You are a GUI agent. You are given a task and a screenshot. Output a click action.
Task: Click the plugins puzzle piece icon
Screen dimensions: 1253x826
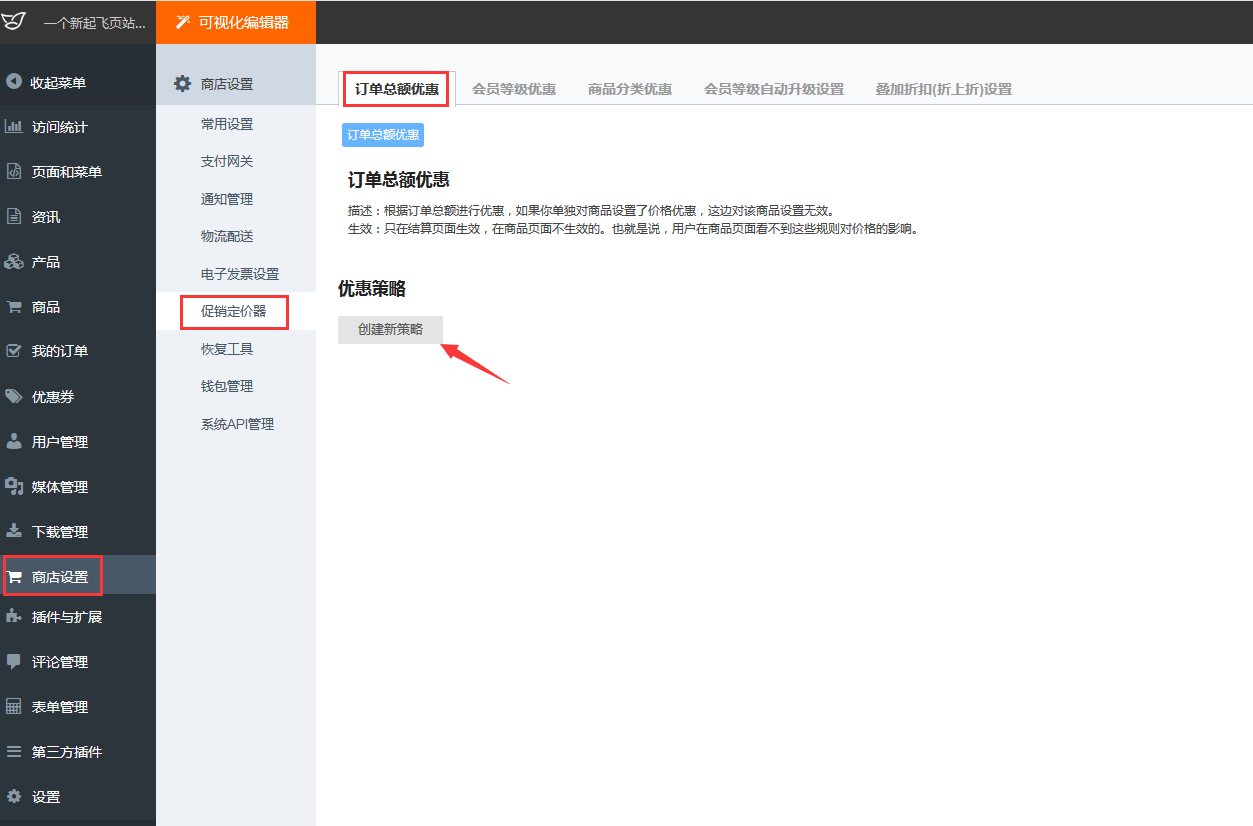[x=14, y=616]
